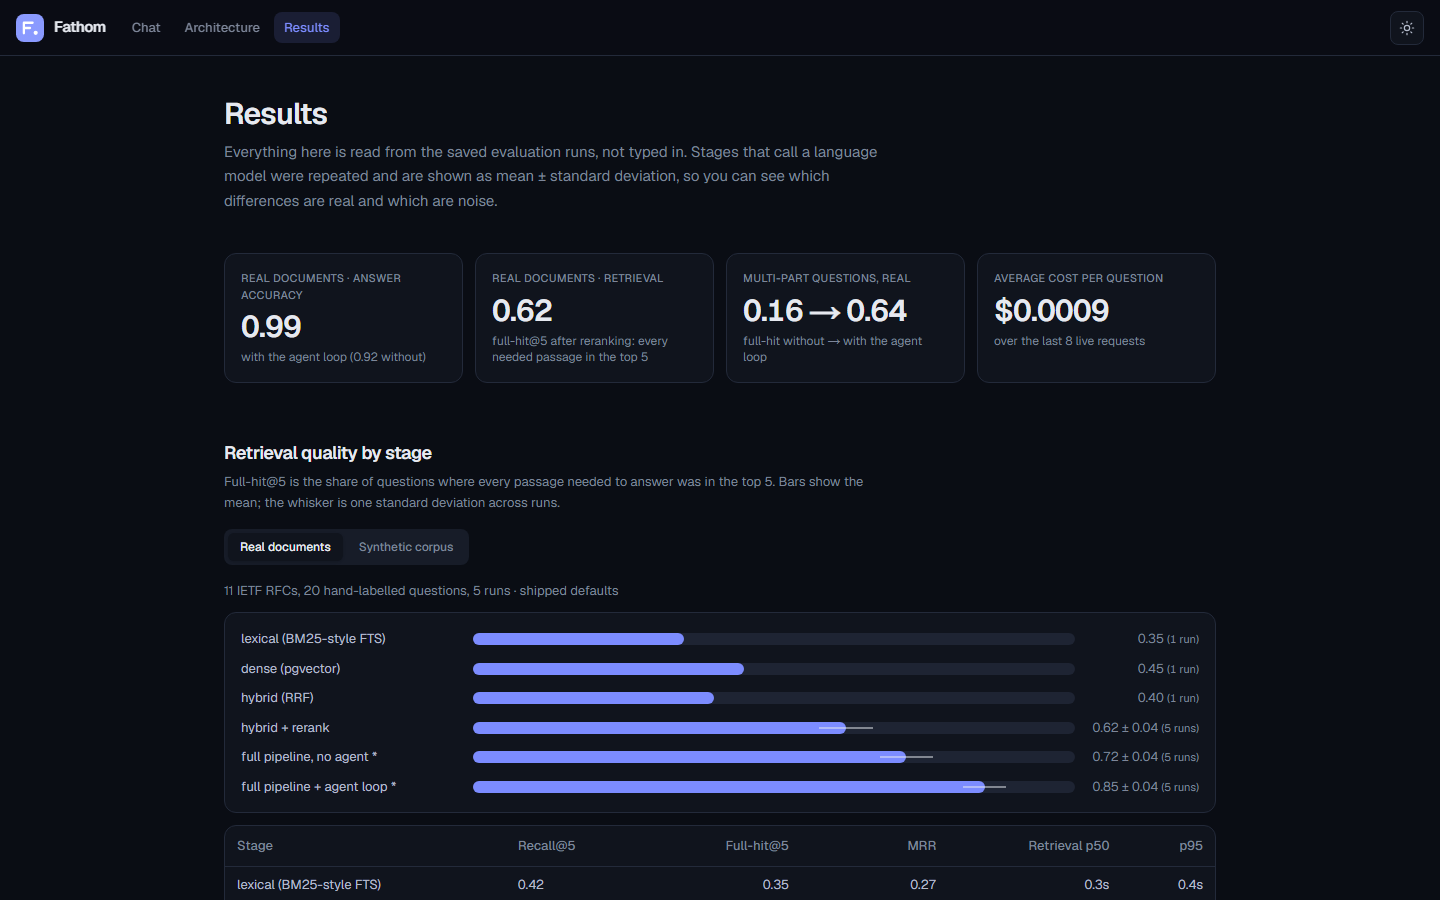Click the Retrieval quality by stage heading
Viewport: 1440px width, 900px height.
(x=328, y=453)
